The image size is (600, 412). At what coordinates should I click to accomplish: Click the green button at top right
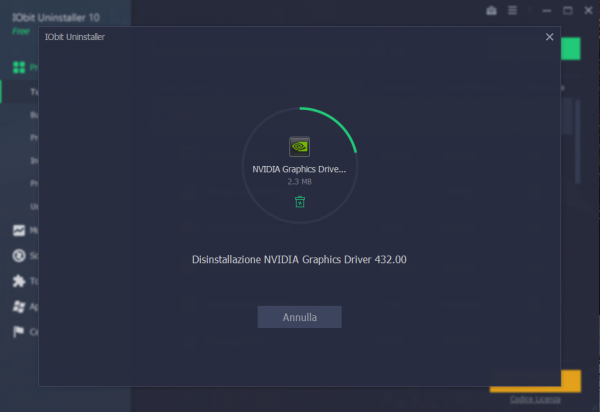[x=570, y=50]
